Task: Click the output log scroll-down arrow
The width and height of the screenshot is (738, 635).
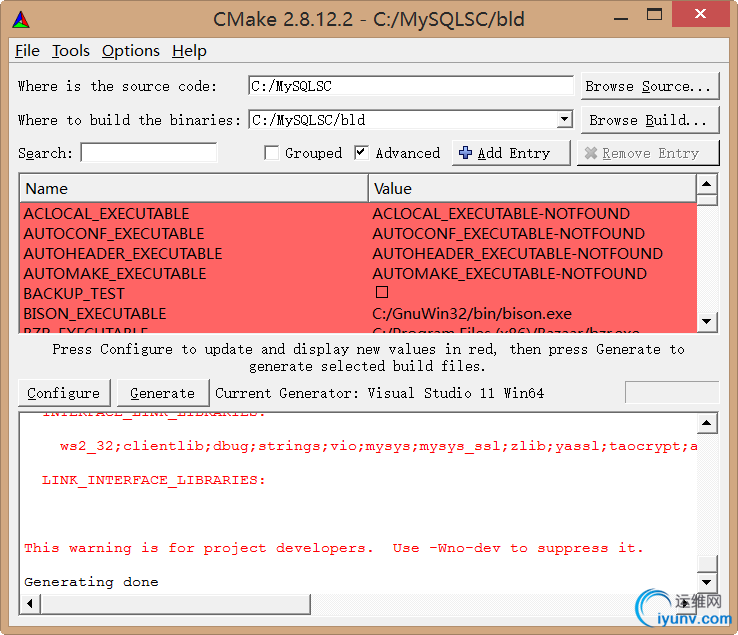Action: pyautogui.click(x=706, y=582)
